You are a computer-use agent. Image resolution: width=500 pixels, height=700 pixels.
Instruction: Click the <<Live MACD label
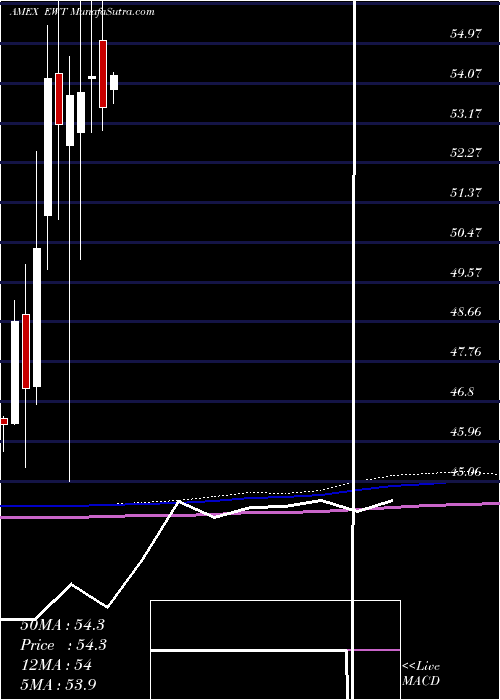click(421, 674)
